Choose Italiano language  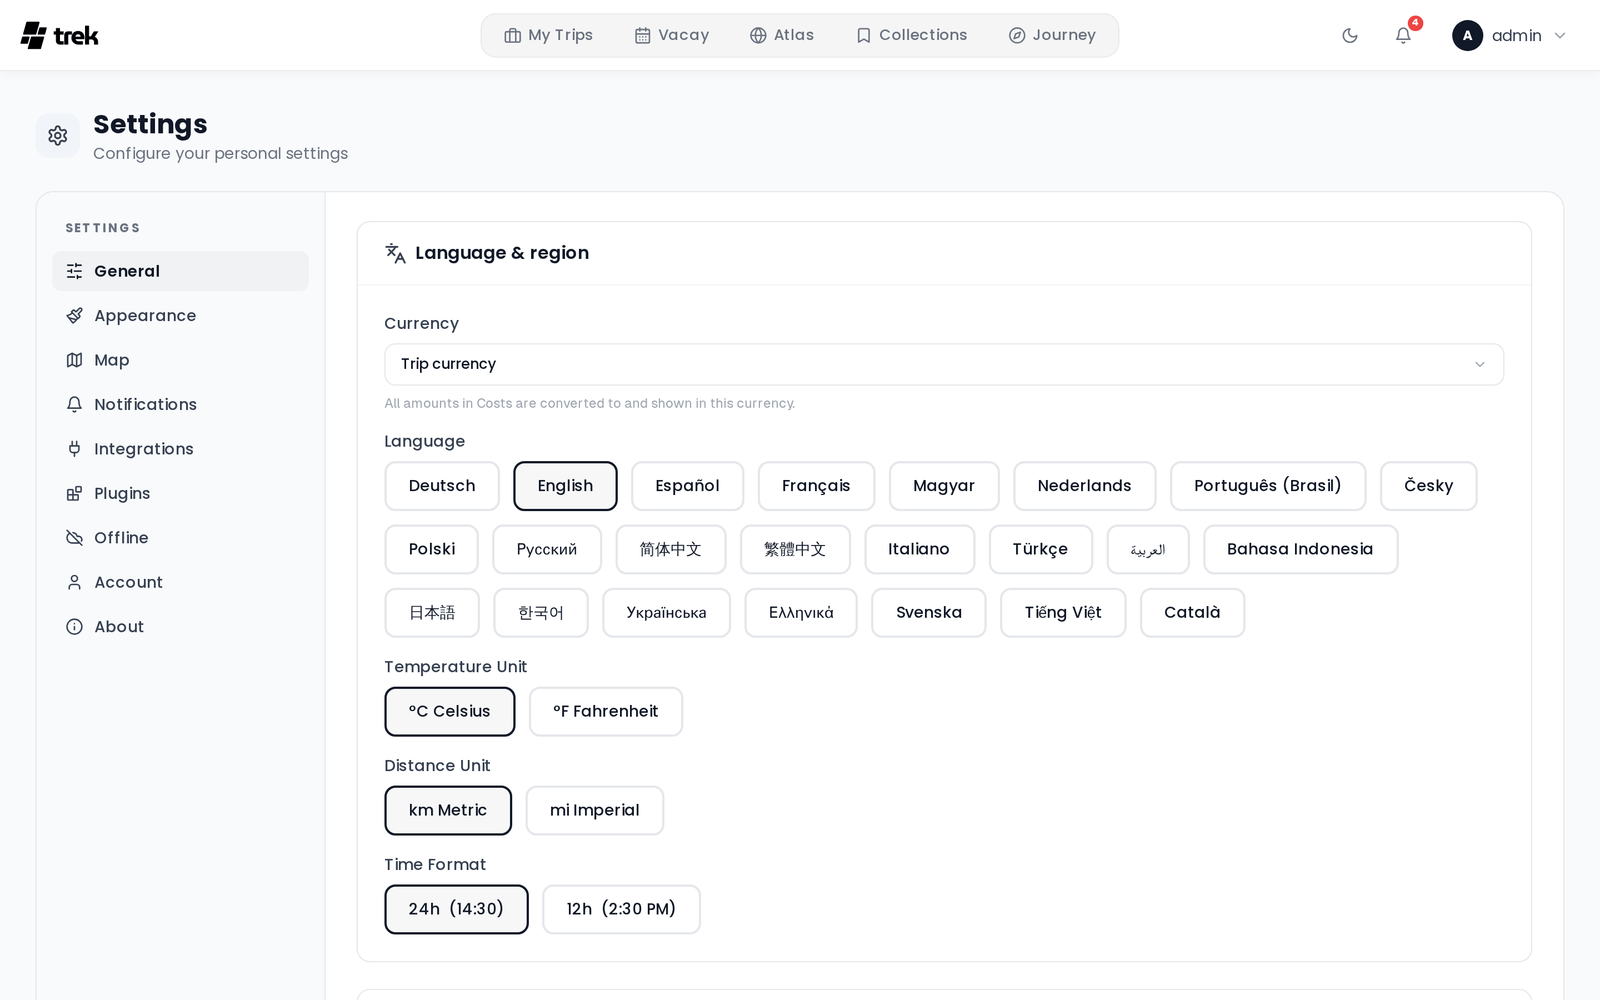[x=919, y=550]
